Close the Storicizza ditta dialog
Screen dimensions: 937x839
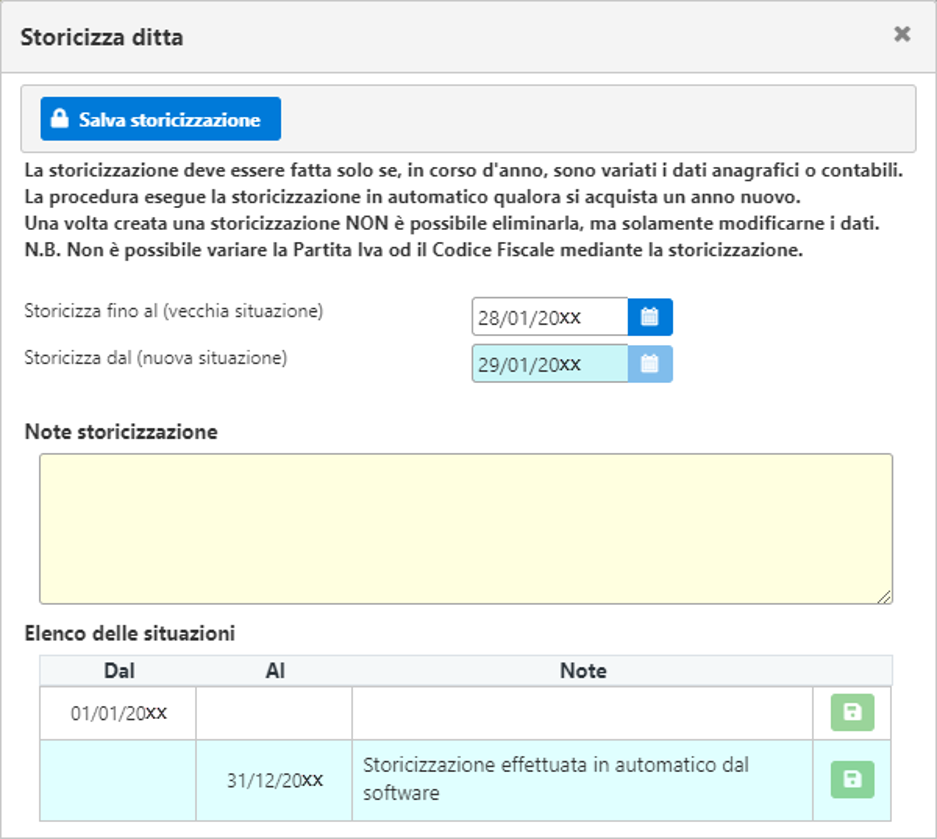coord(901,35)
